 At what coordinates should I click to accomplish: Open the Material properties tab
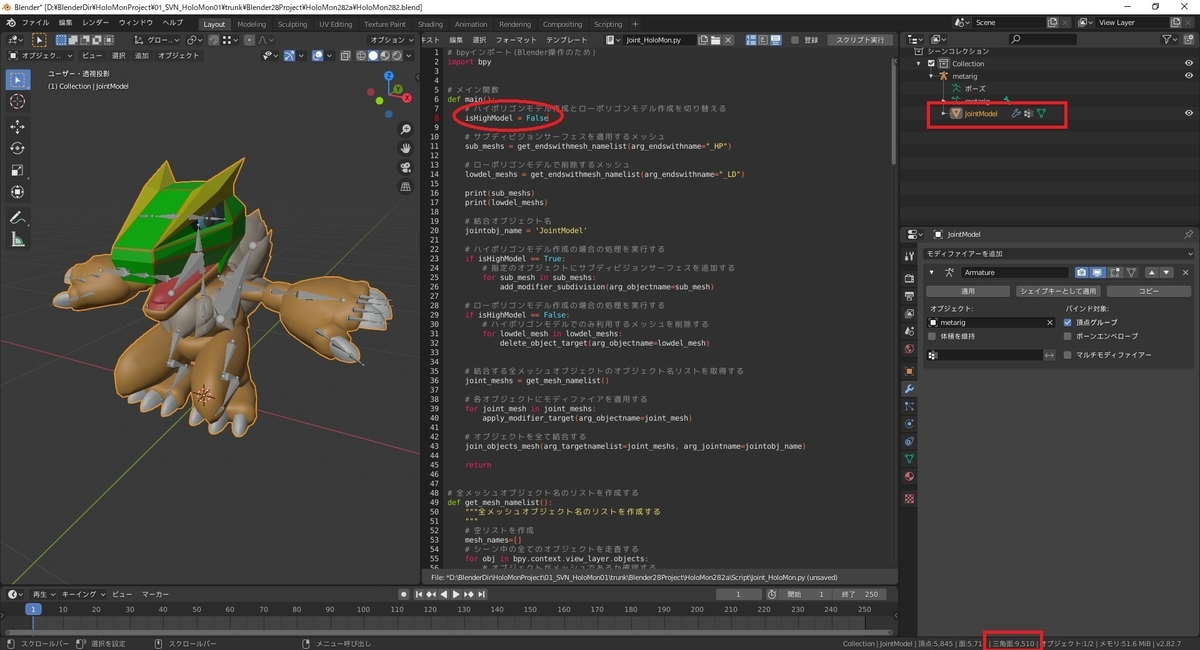[x=909, y=477]
